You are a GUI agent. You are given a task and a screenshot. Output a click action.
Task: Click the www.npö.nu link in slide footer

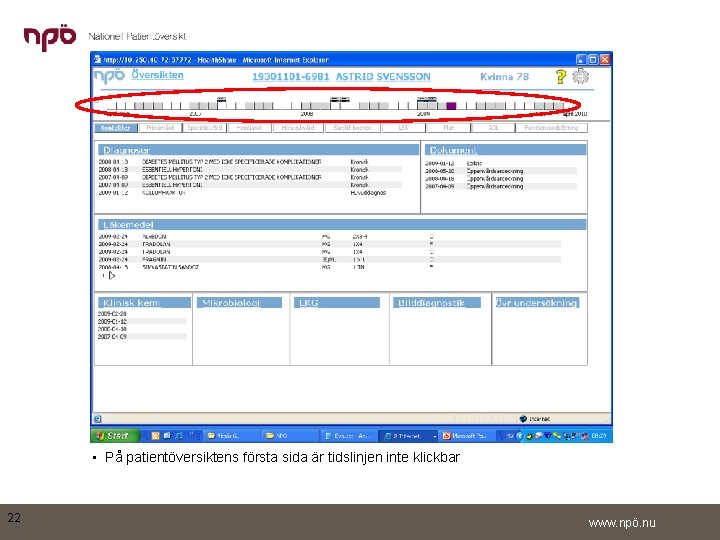tap(622, 523)
